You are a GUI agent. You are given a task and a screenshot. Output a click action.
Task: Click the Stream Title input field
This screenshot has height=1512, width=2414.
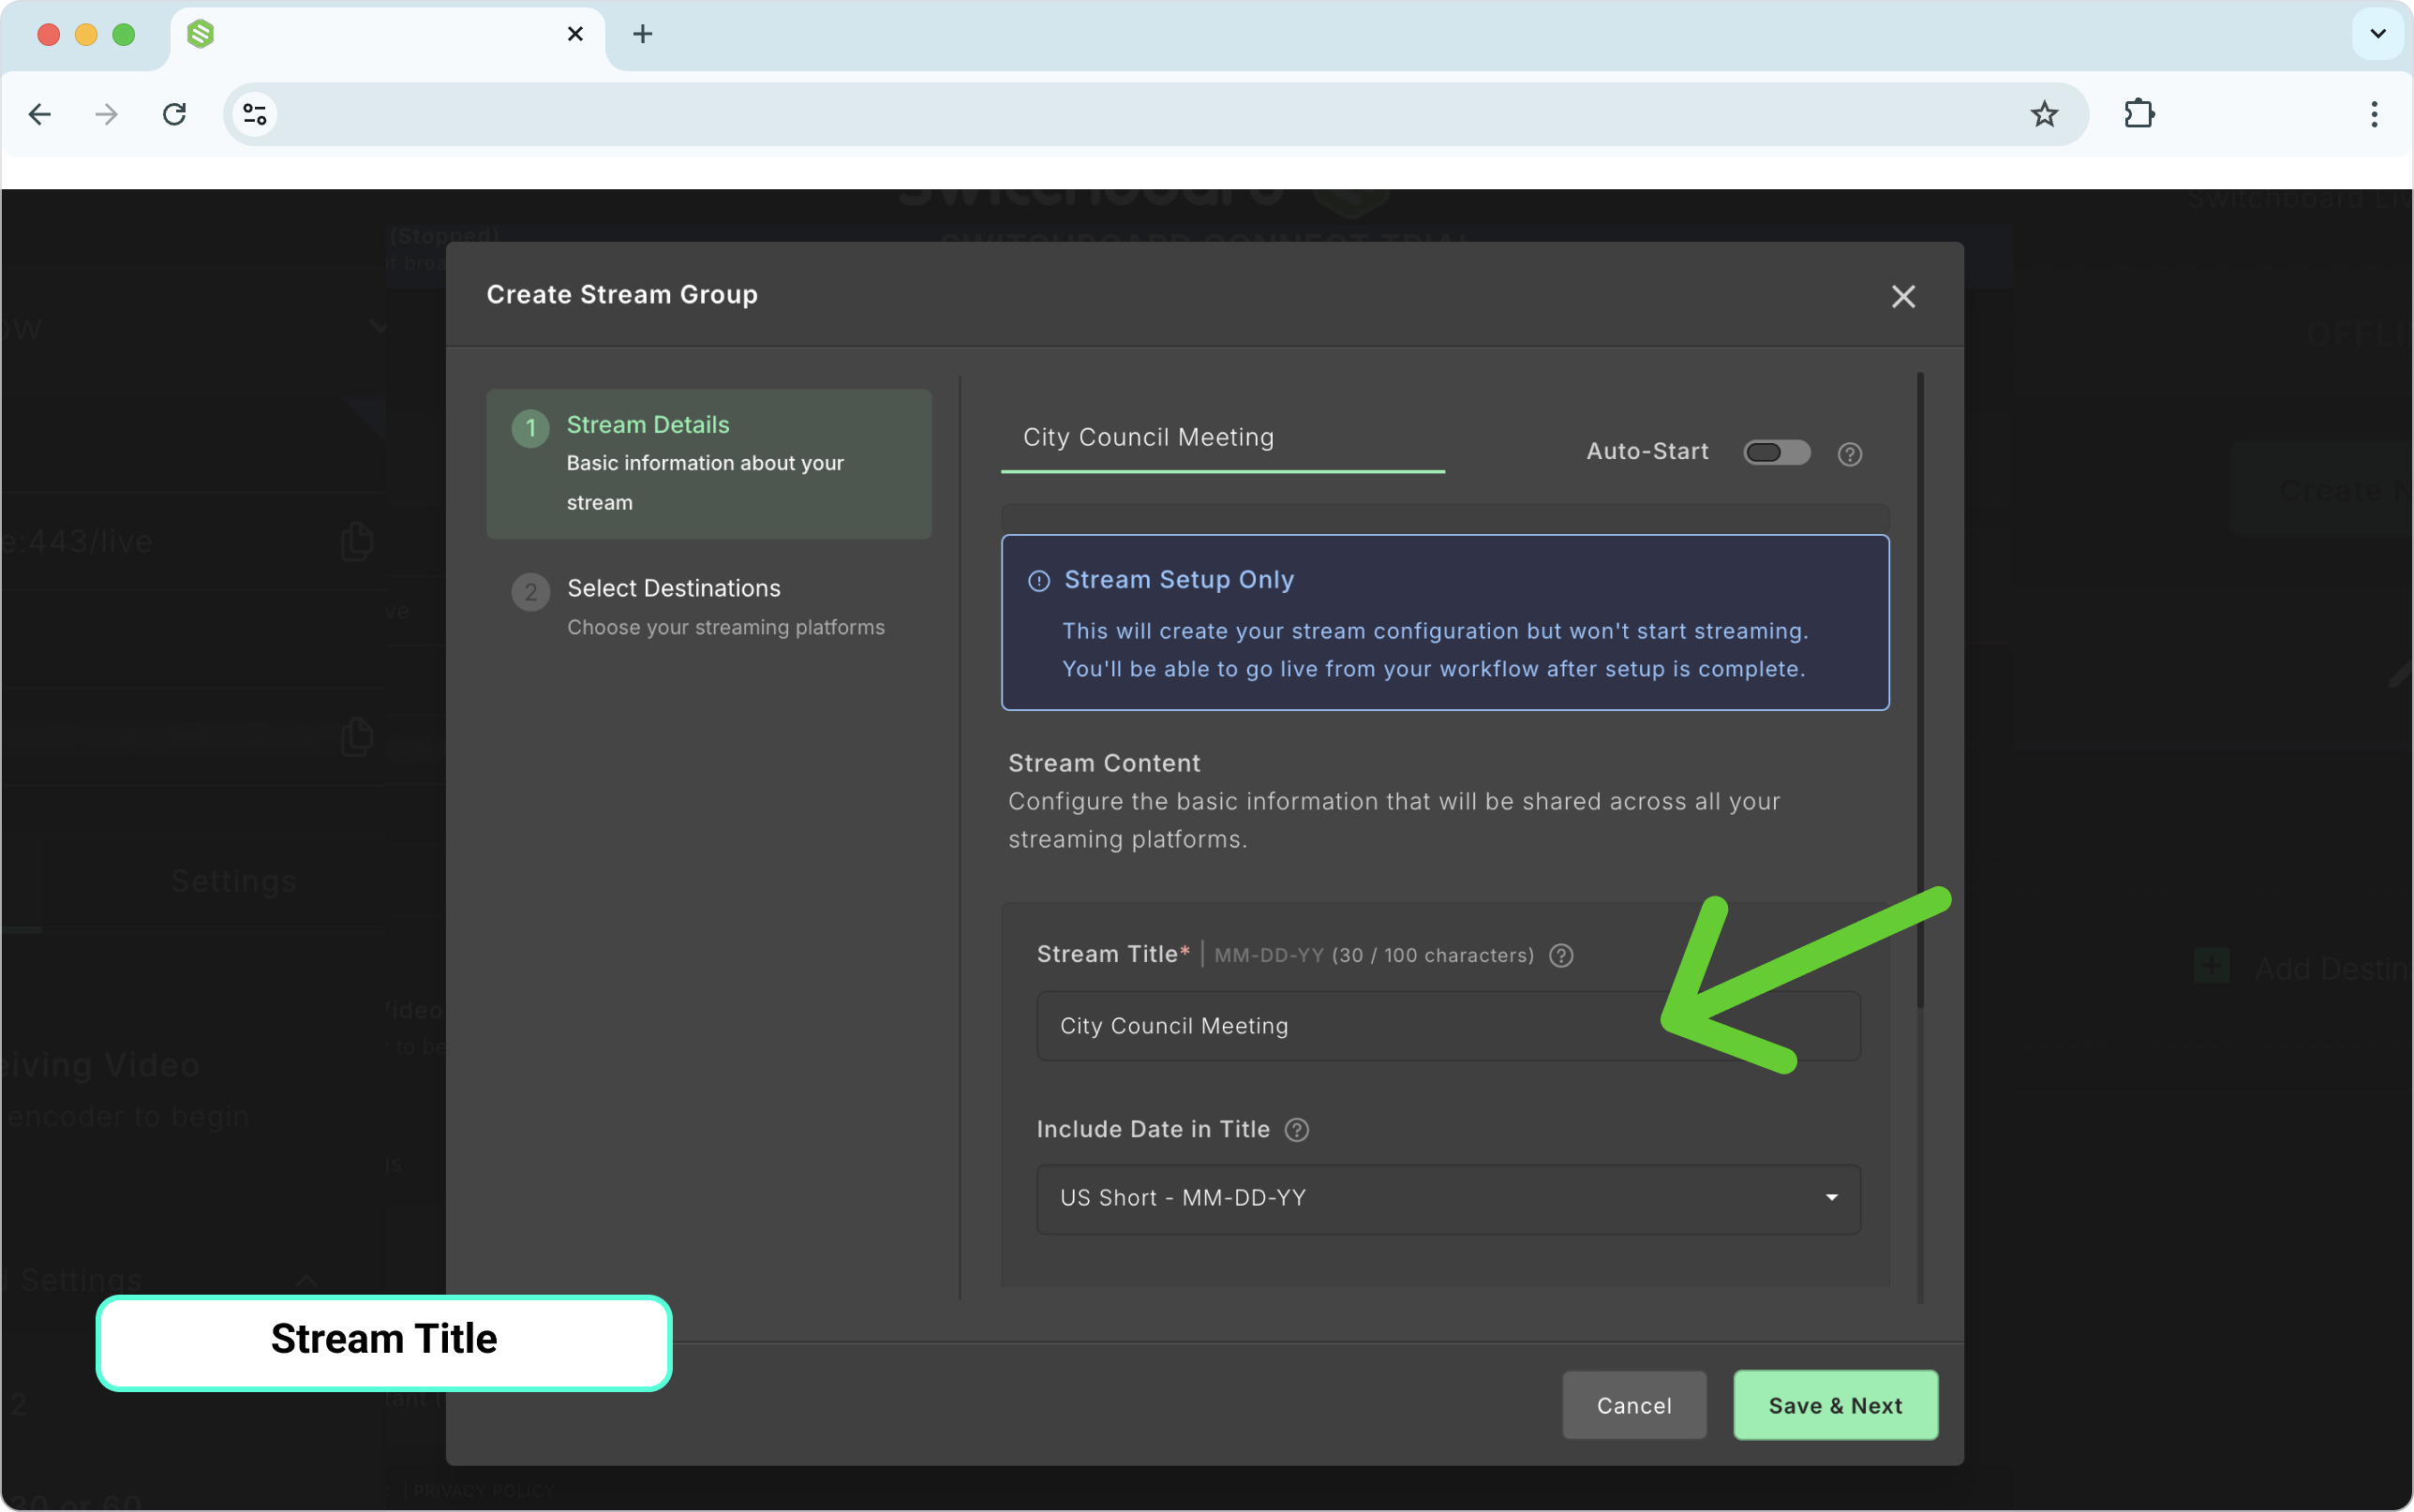coord(1447,1025)
